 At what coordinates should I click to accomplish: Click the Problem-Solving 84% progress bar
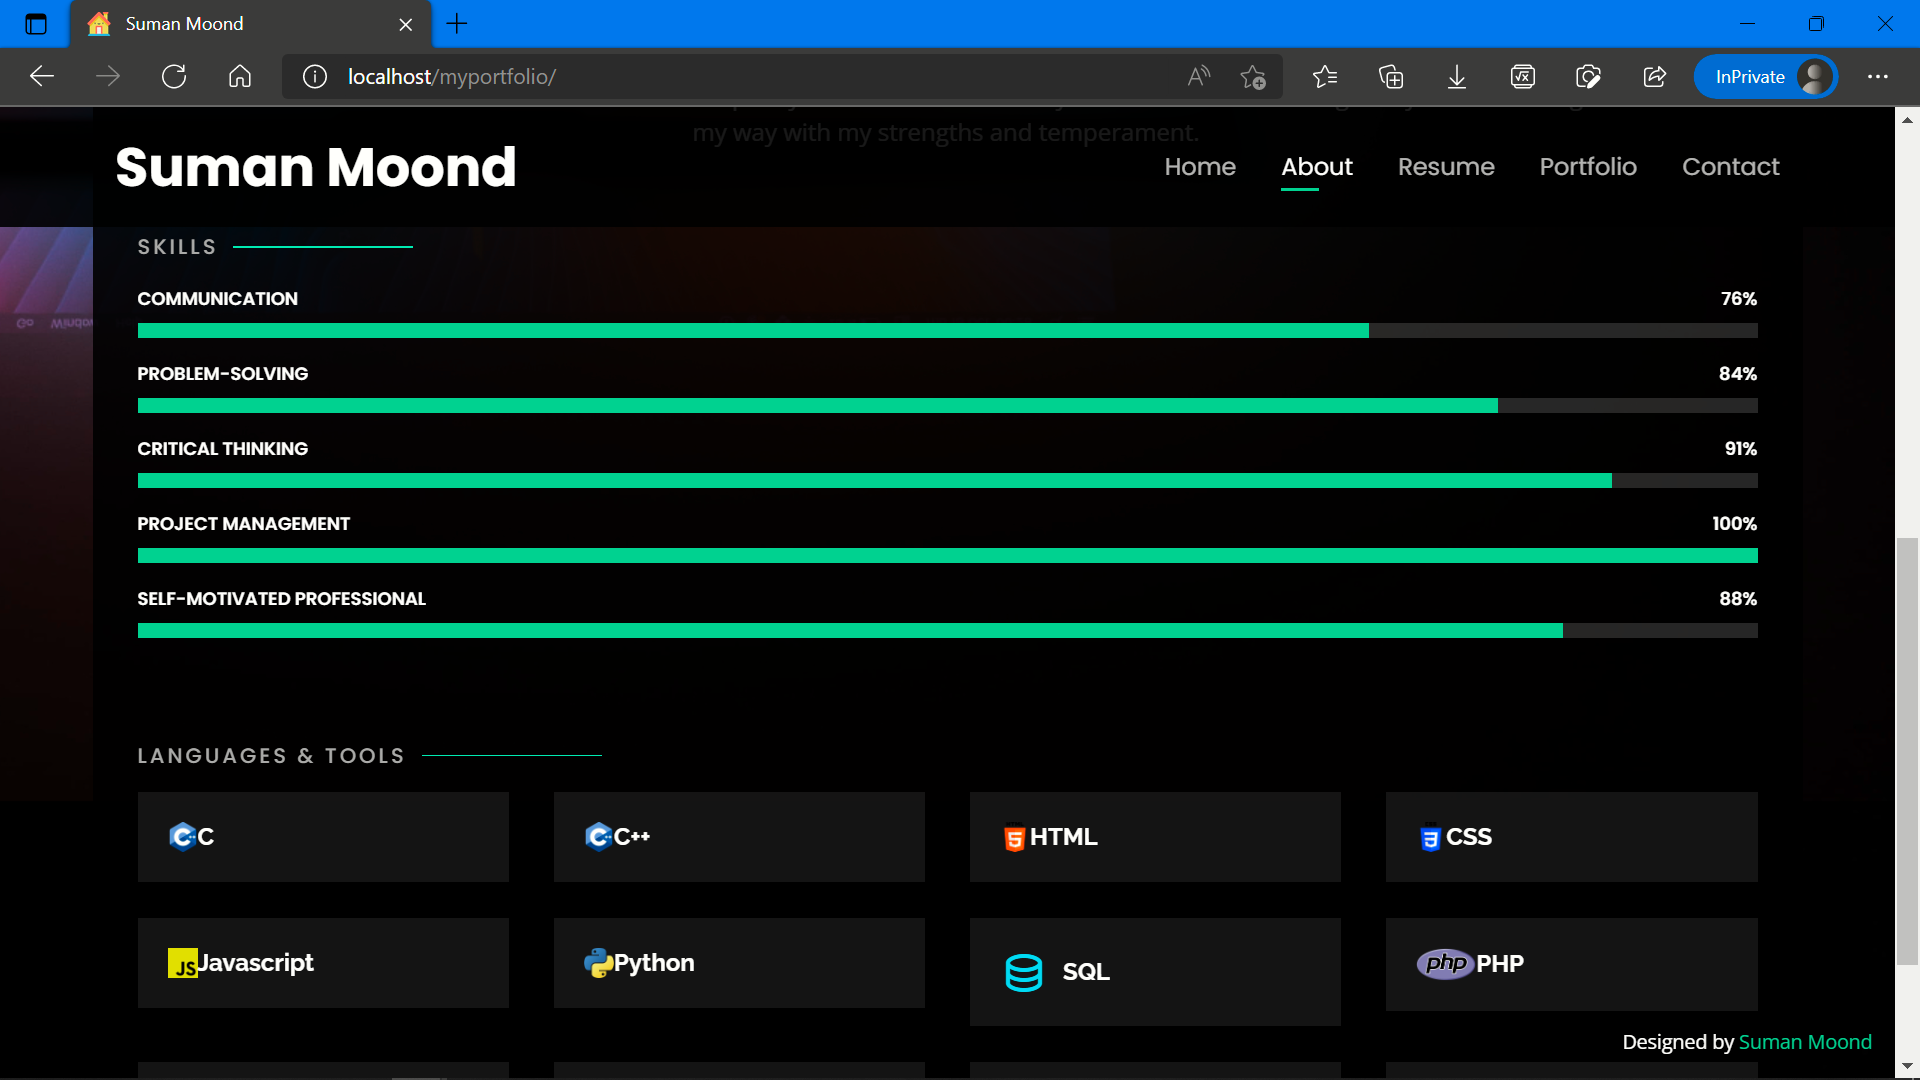pos(947,406)
